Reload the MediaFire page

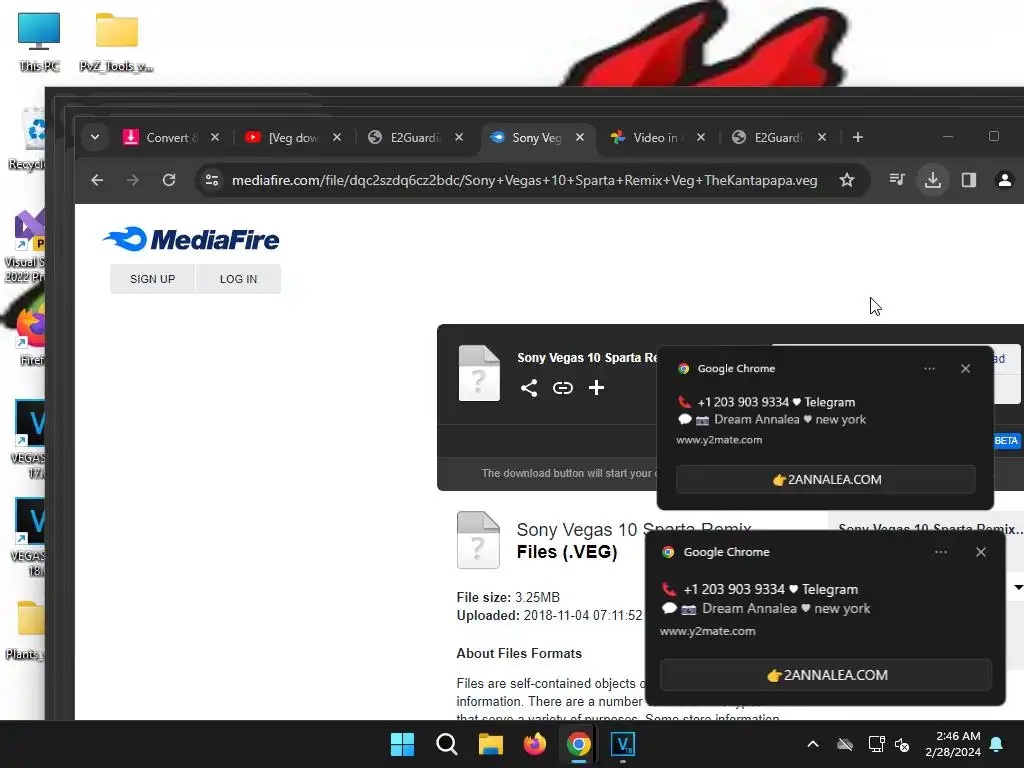pyautogui.click(x=169, y=180)
